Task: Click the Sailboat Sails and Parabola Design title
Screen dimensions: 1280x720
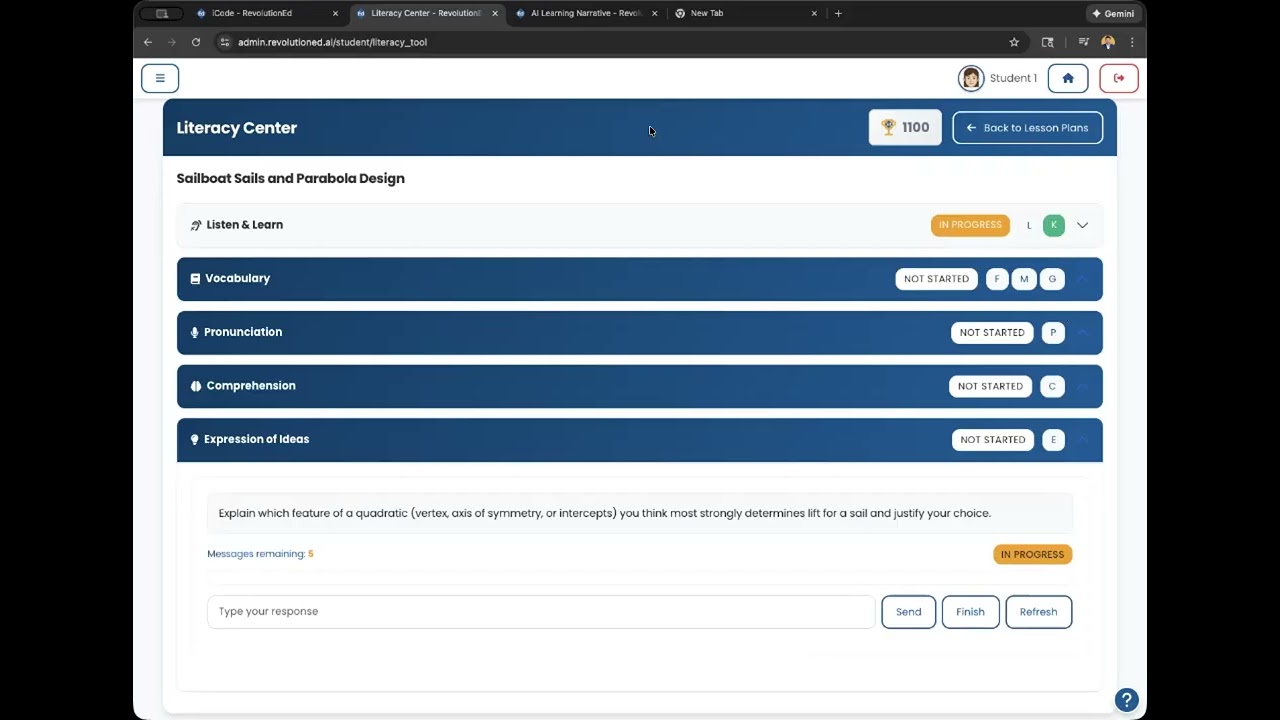Action: click(x=291, y=178)
